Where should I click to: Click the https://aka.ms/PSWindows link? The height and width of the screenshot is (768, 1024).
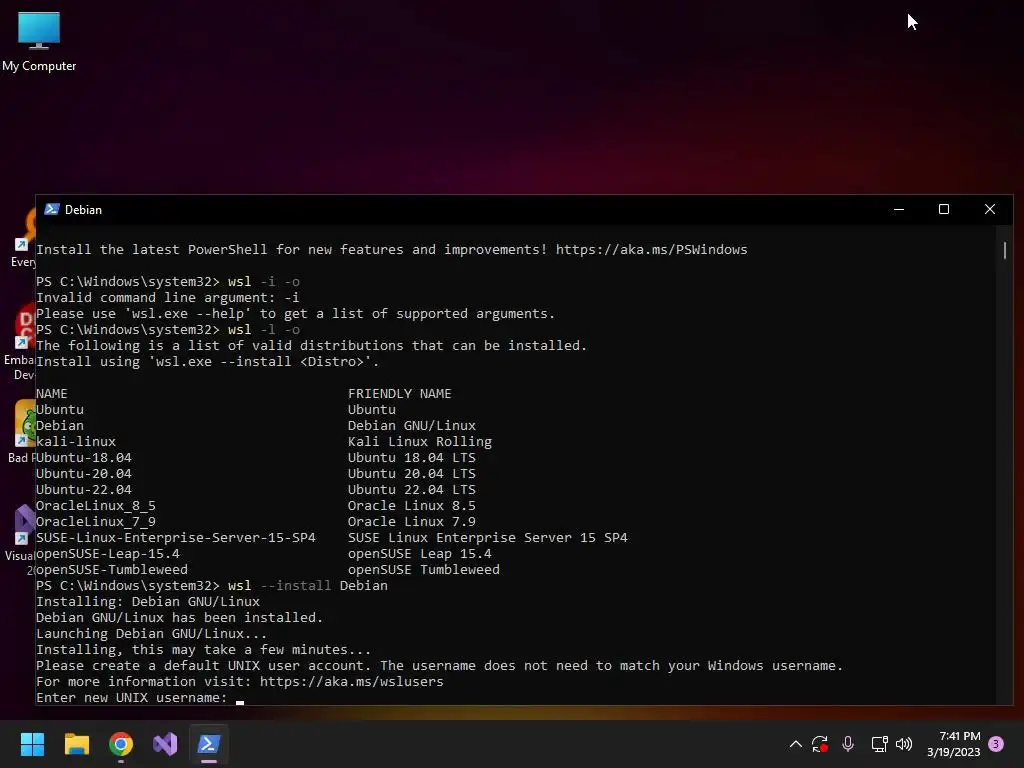coord(651,249)
